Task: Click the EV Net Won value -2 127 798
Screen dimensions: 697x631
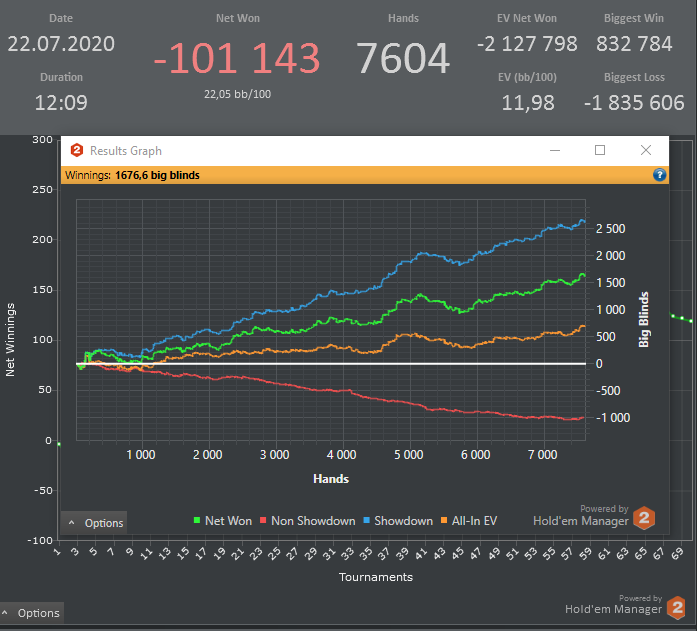Action: 527,44
